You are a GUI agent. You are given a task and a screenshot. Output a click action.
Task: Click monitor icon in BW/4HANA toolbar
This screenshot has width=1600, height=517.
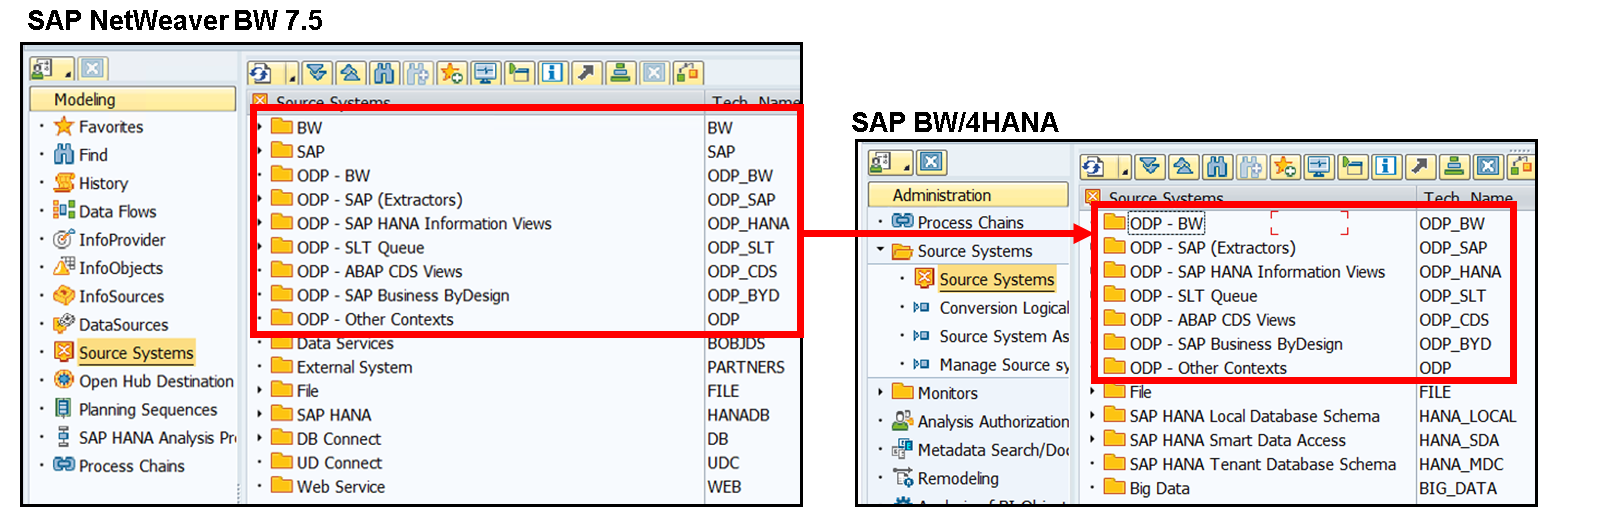coord(1318,166)
